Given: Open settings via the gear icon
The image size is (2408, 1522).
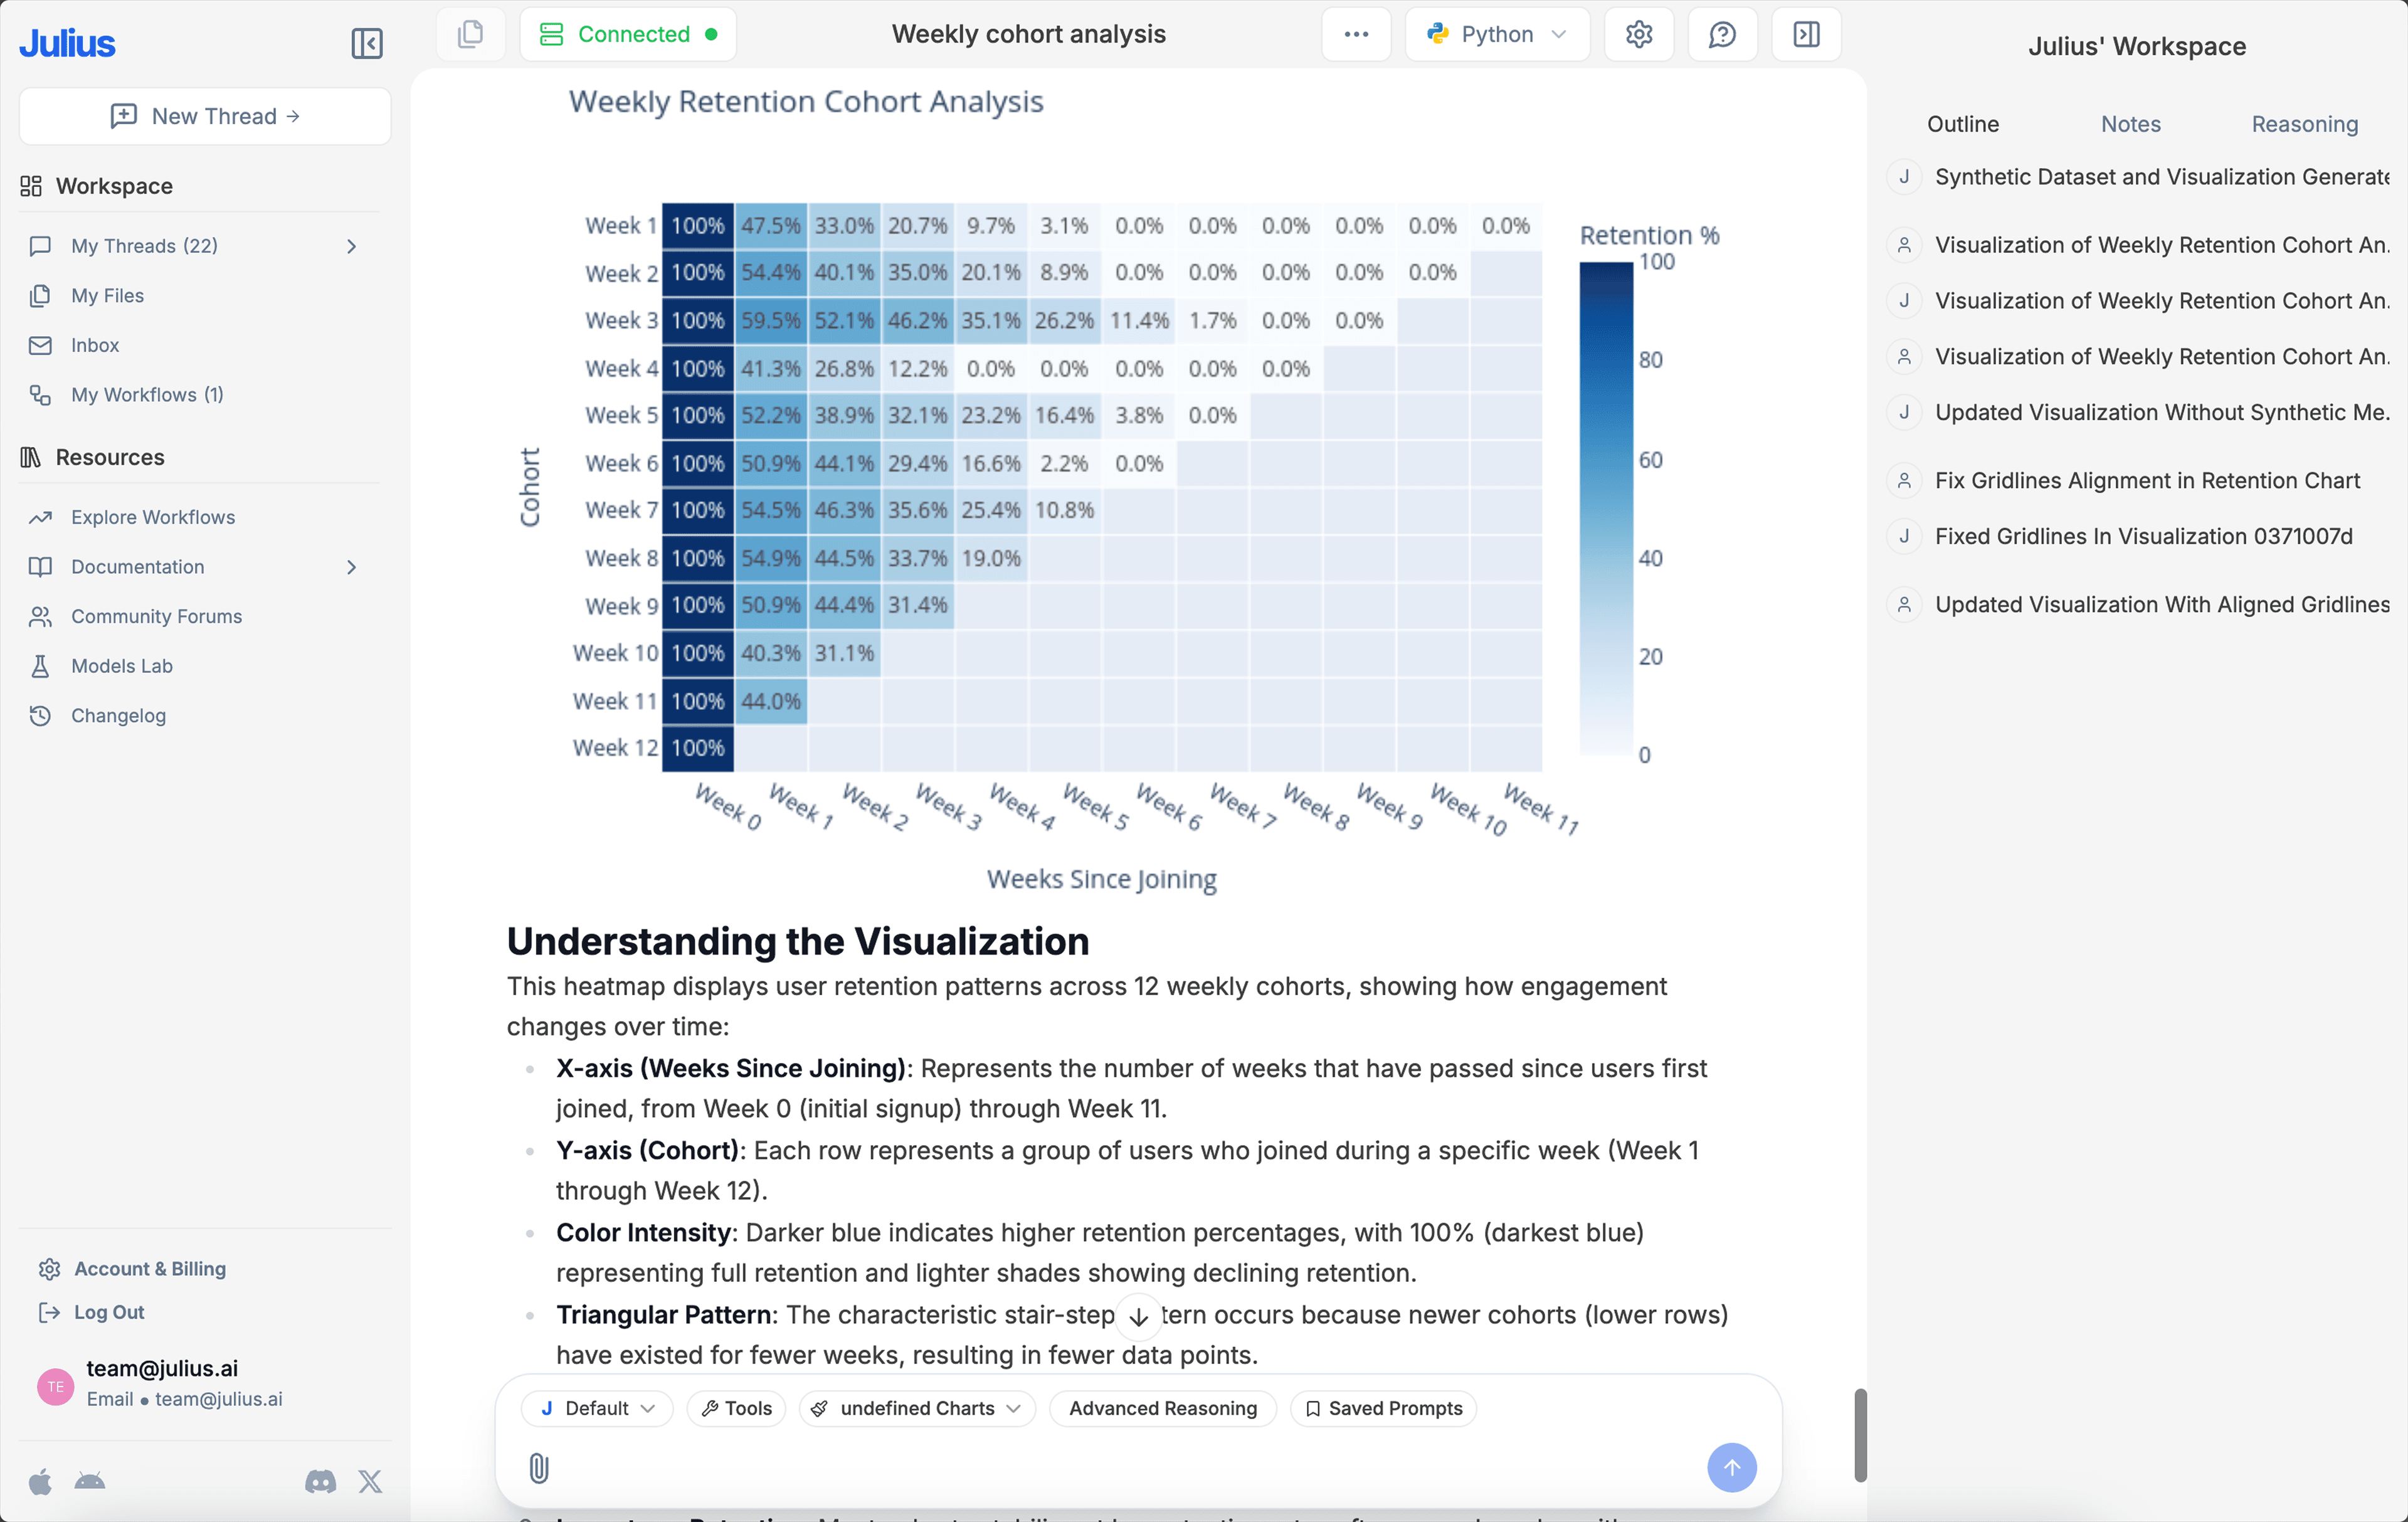Looking at the screenshot, I should [1639, 33].
